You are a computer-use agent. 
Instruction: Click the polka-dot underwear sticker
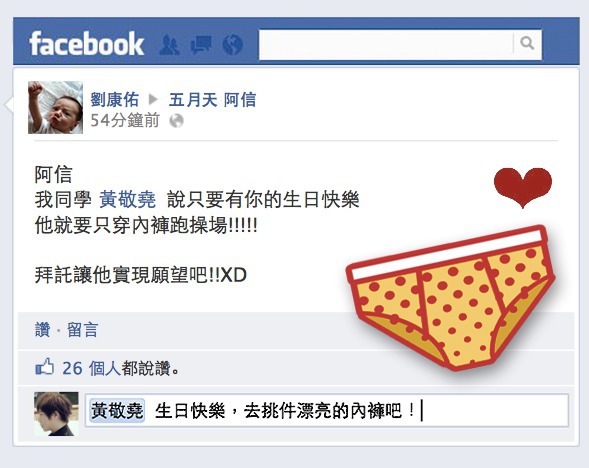coord(450,297)
